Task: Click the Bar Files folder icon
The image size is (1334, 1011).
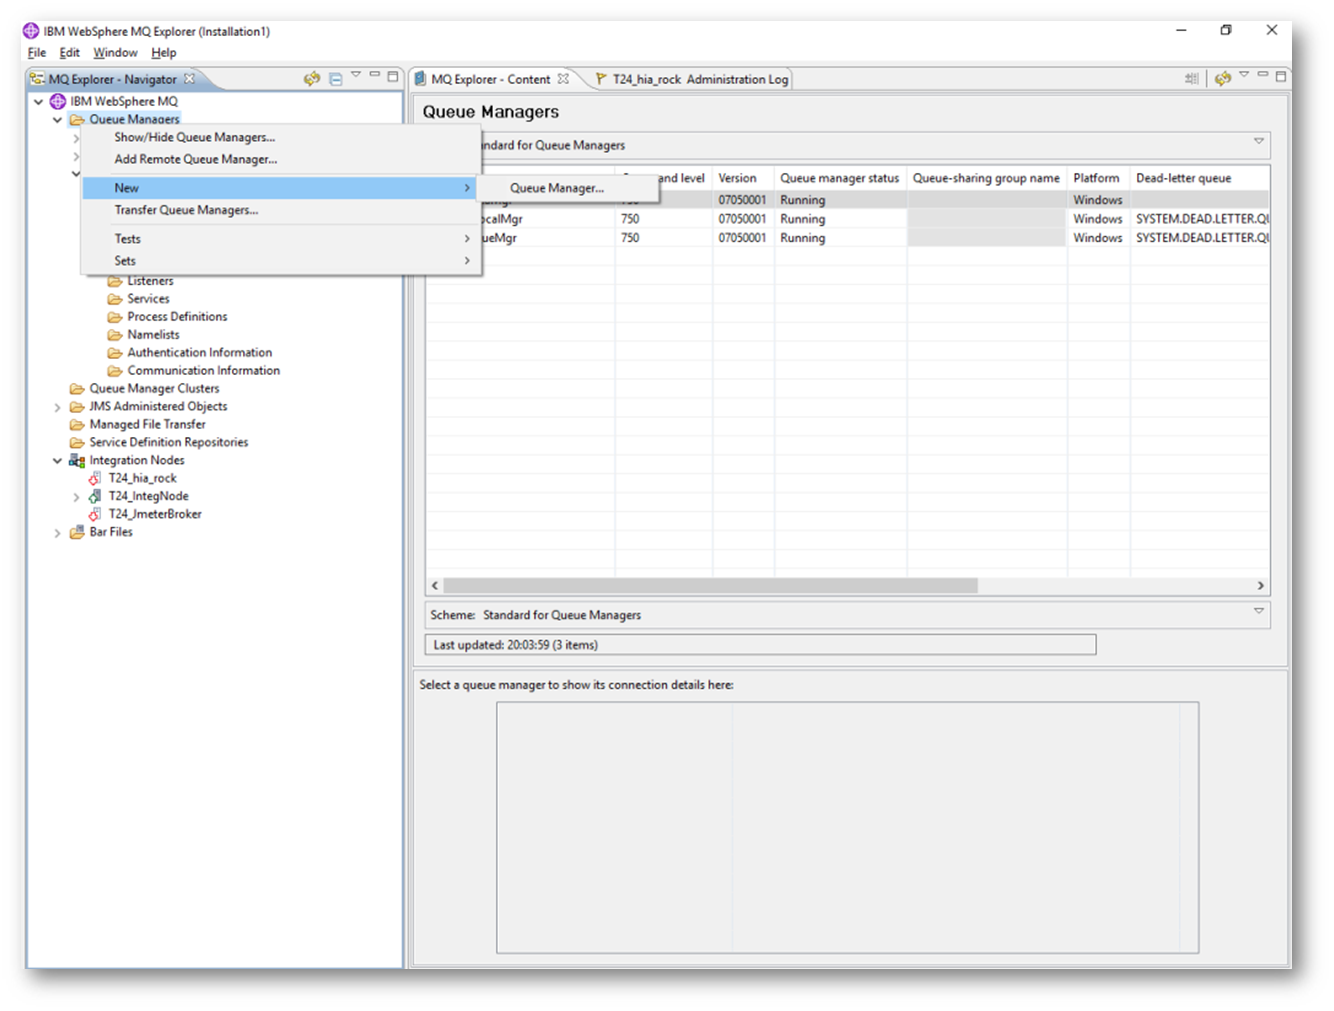Action: coord(77,533)
